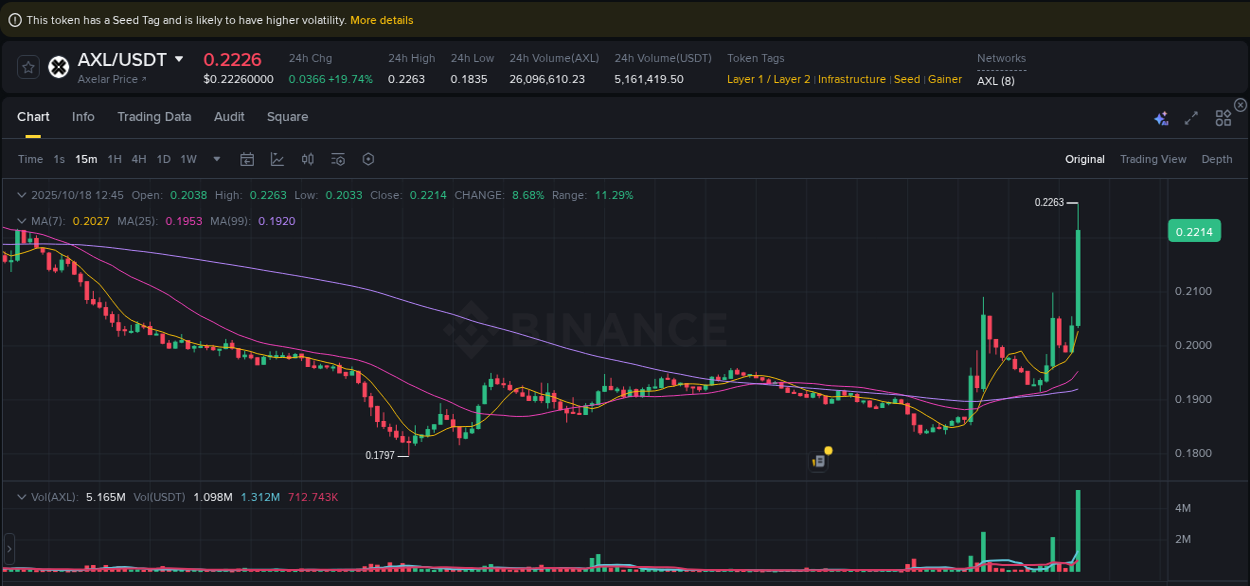
Task: Open the date range calendar icon
Action: [x=247, y=159]
